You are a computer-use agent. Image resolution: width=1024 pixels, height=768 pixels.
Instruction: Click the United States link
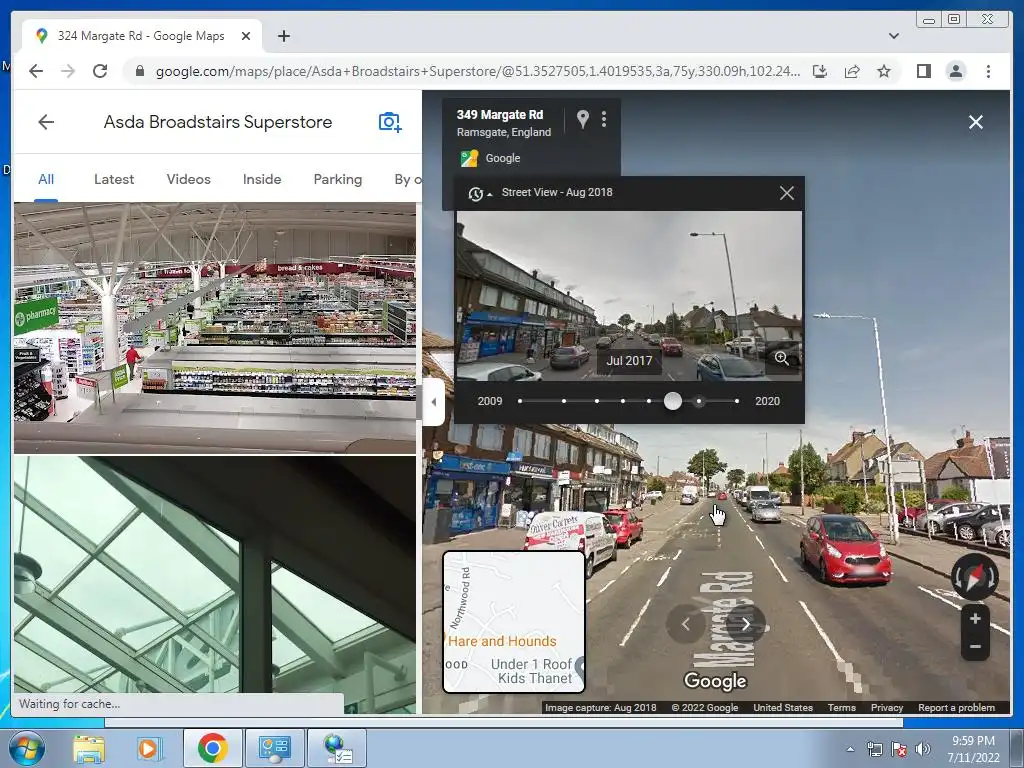pos(782,707)
